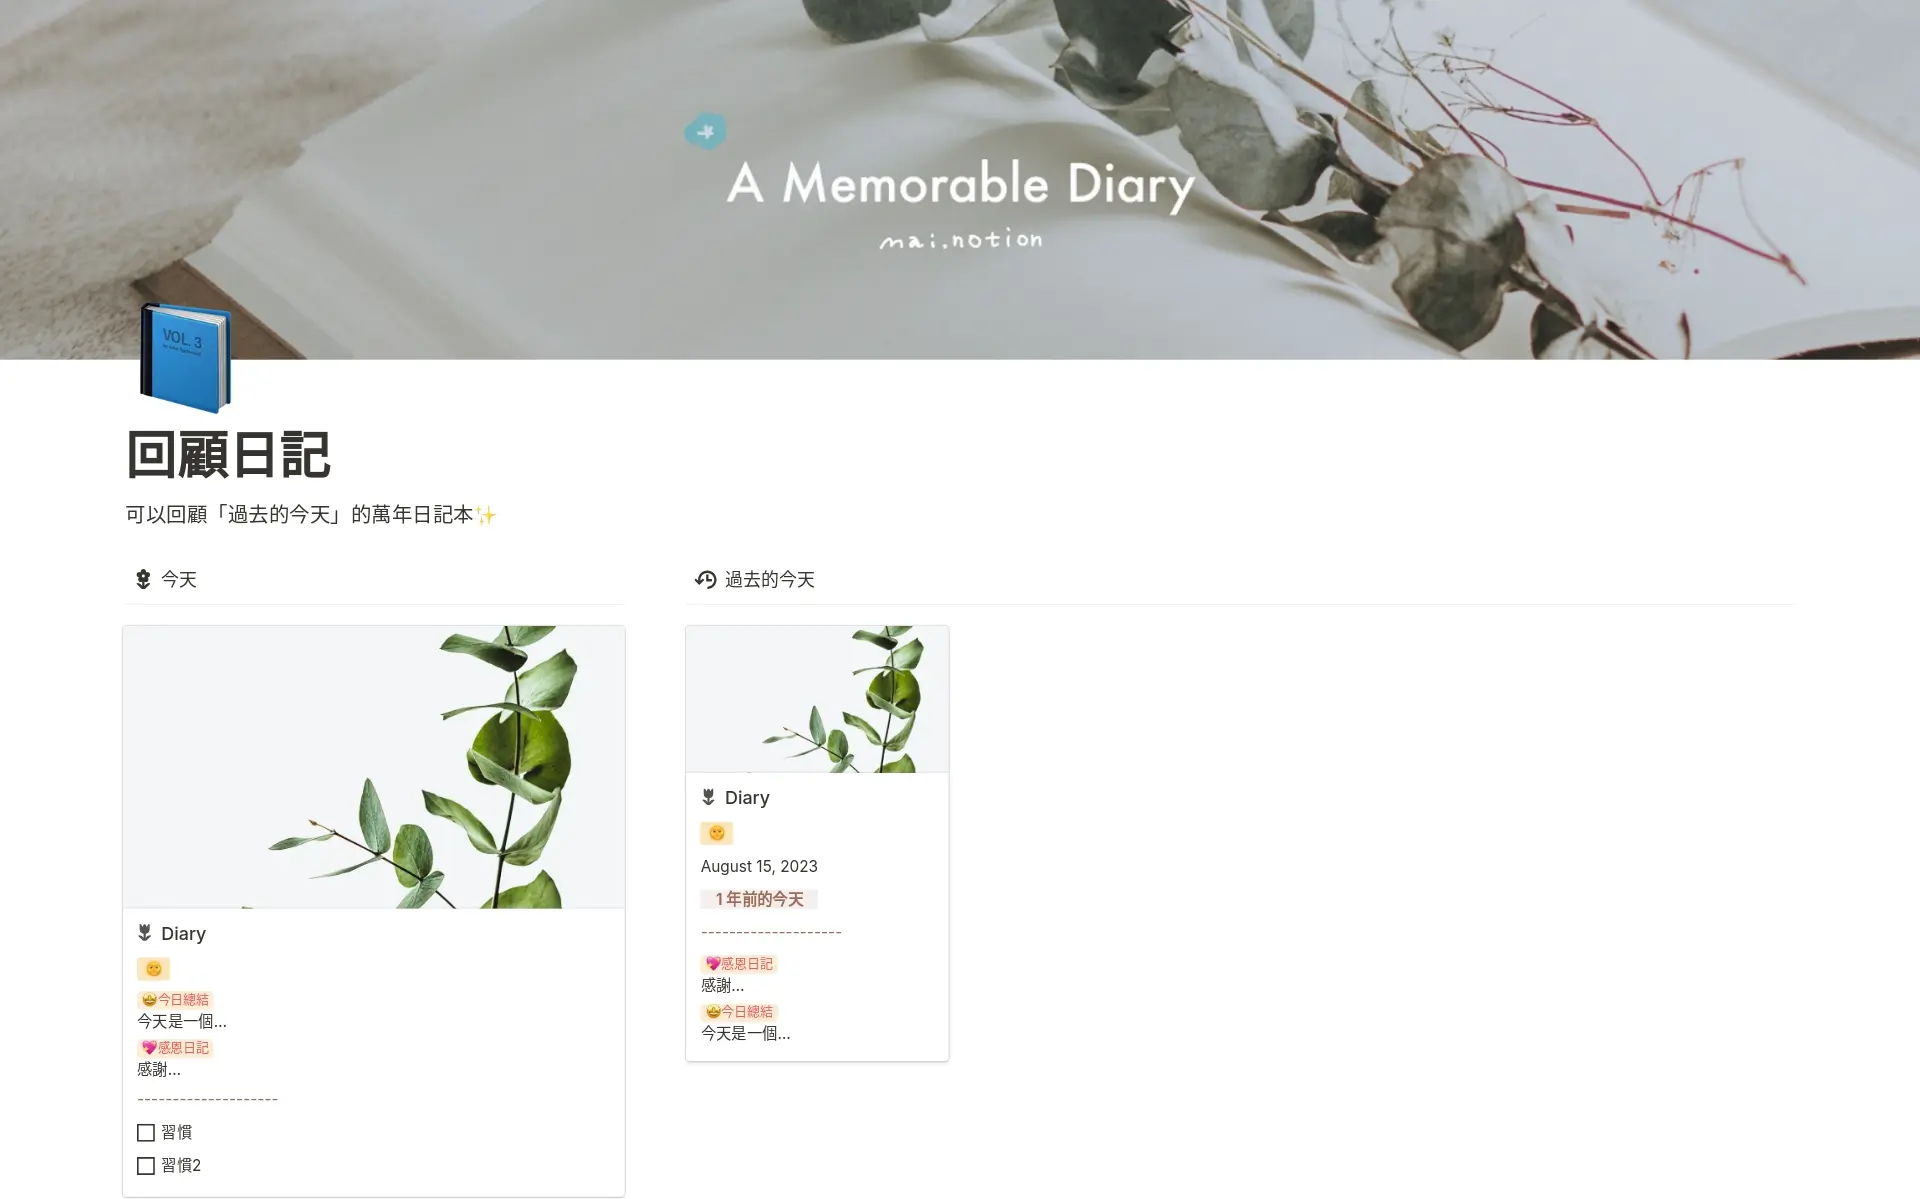Click the sun emoji tag on August 2023 card
Viewport: 1920px width, 1199px height.
tap(717, 833)
